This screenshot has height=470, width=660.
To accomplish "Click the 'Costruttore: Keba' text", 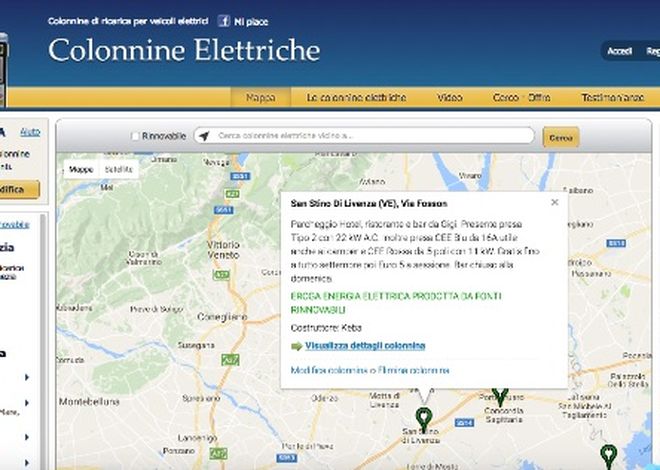I will tap(326, 327).
